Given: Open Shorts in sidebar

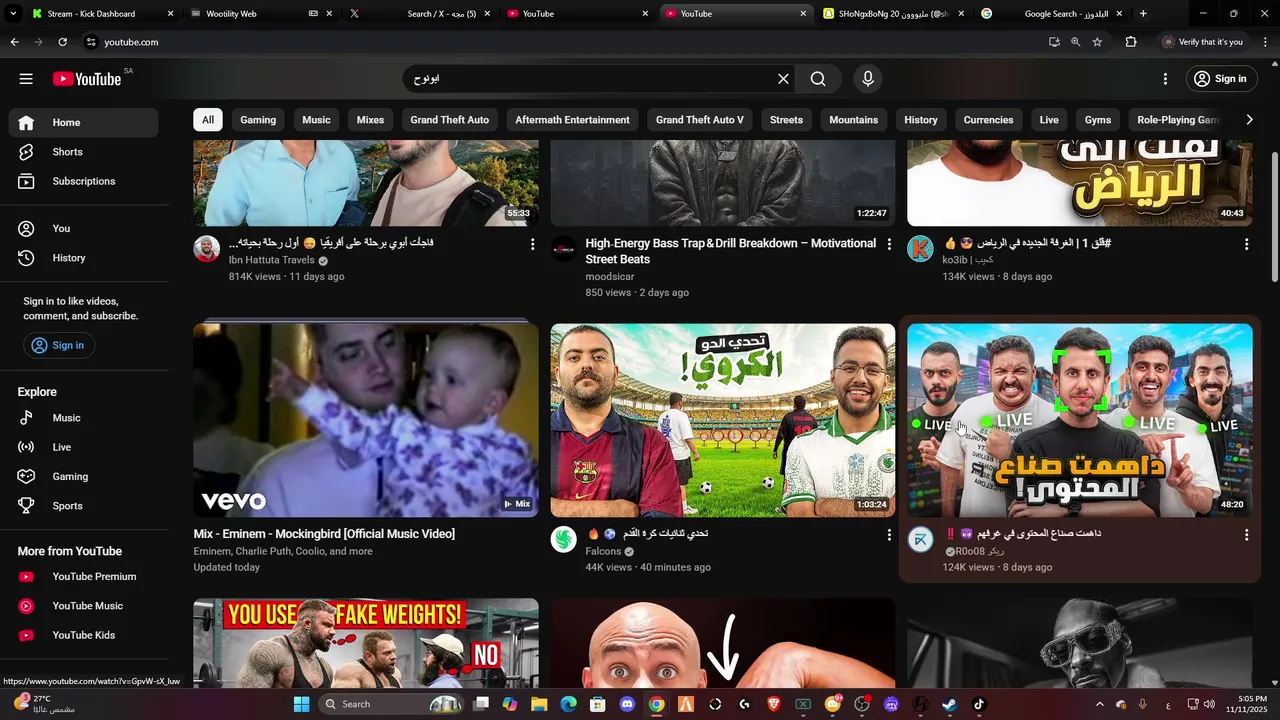Looking at the screenshot, I should coord(84,152).
